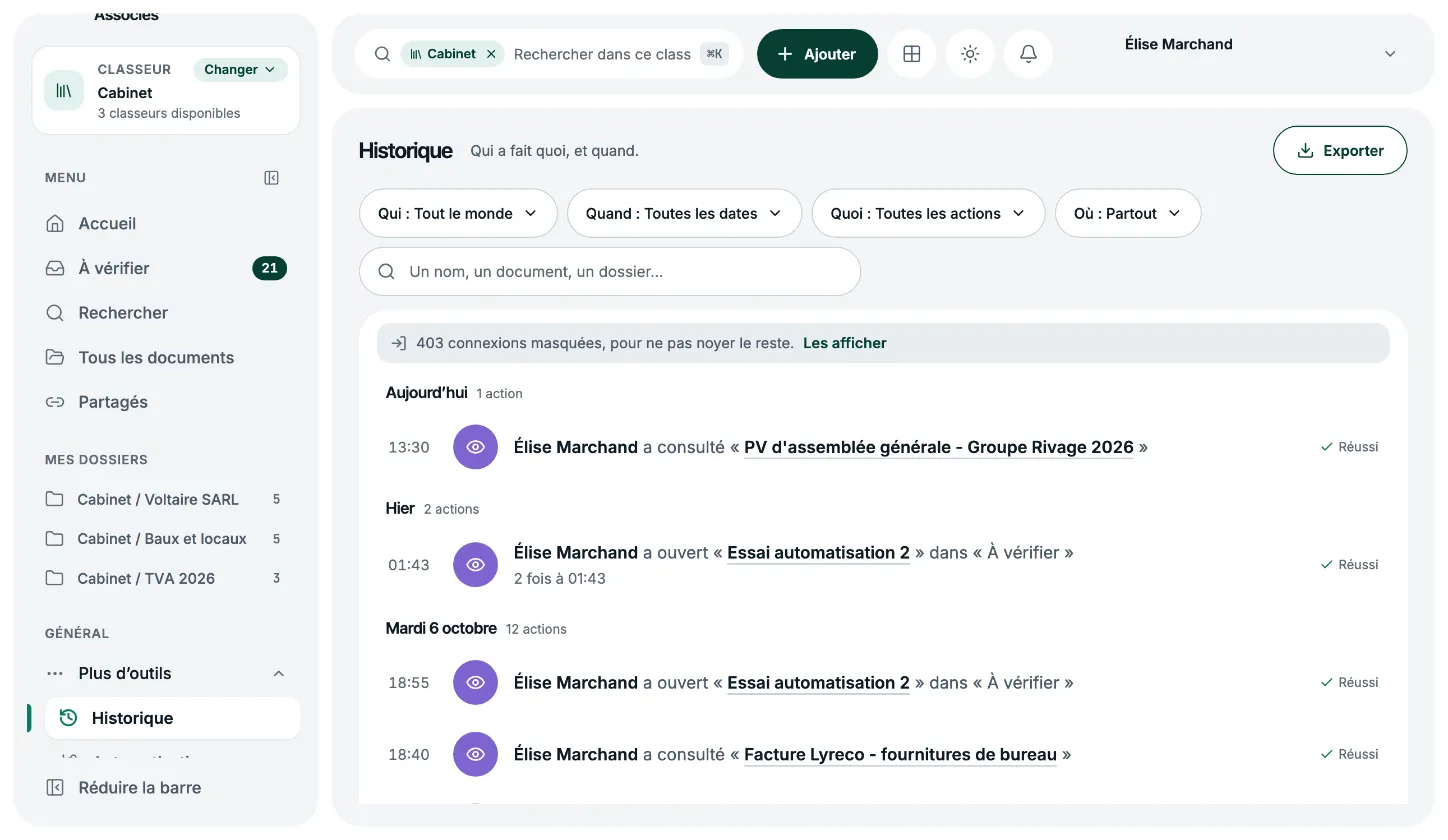Expand the Élise Marchand account menu
This screenshot has height=840, width=1448.
(1390, 54)
